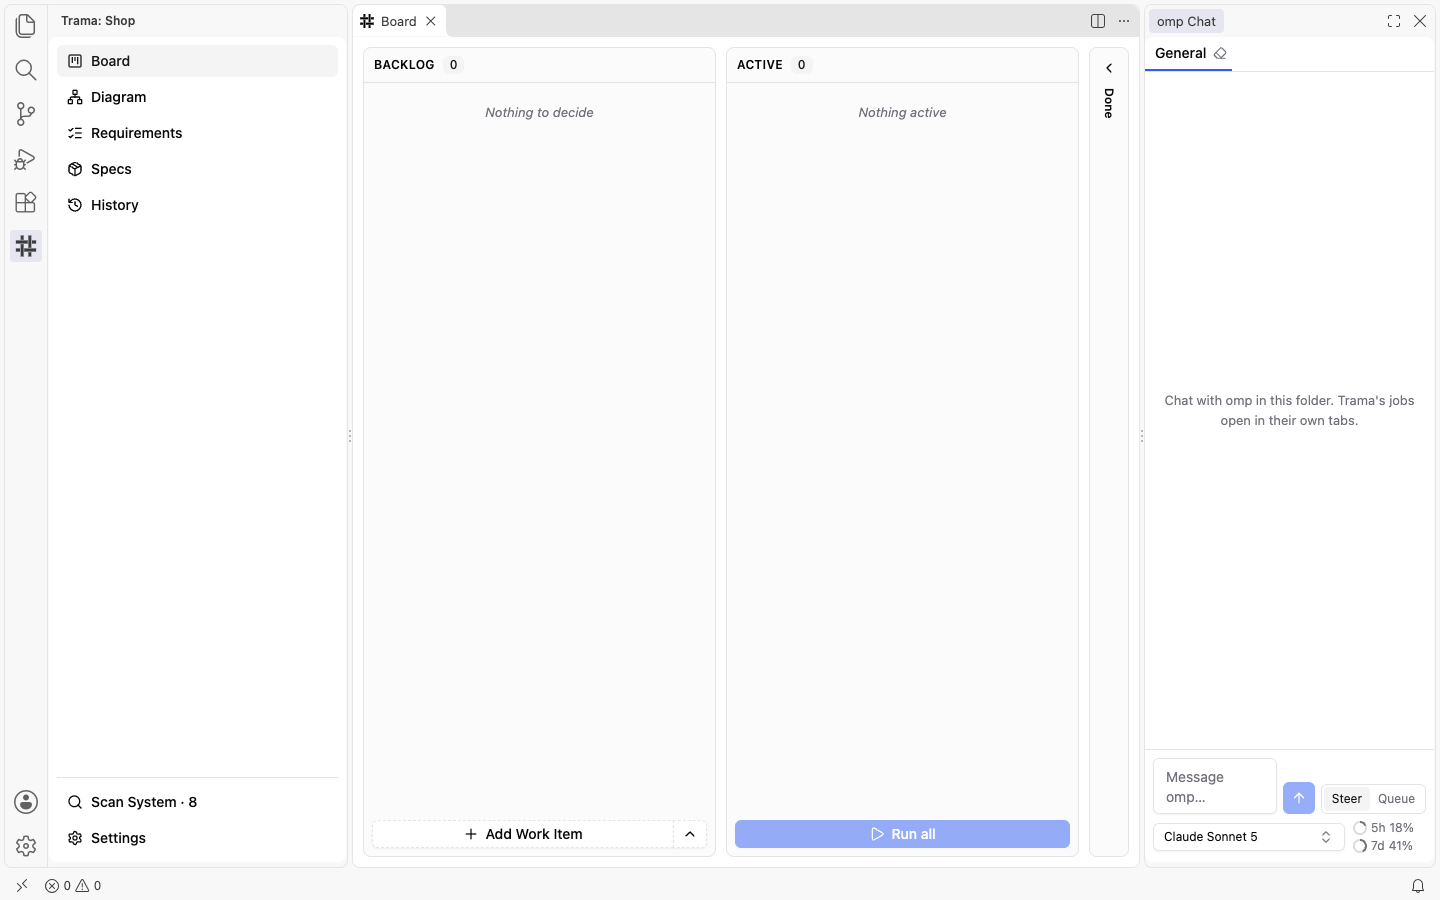Open the editor More Actions ellipsis

(x=1124, y=21)
